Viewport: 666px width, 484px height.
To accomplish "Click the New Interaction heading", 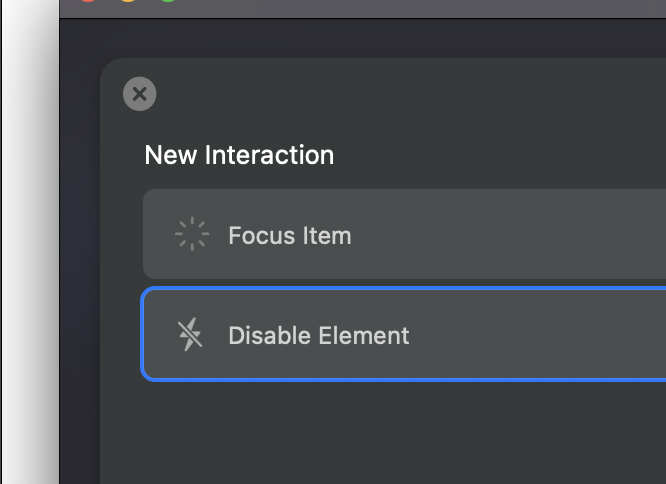I will pos(239,155).
